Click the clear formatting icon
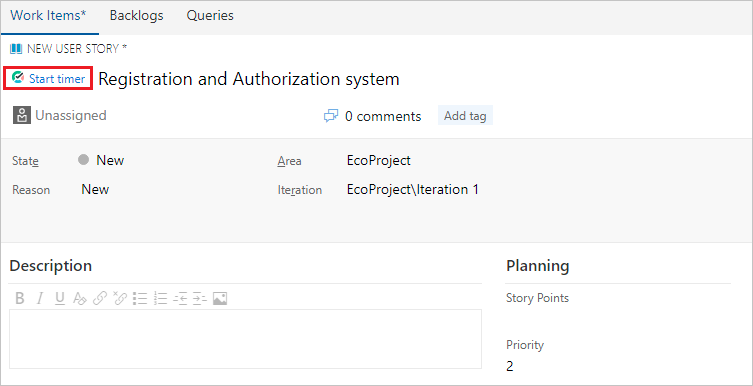The image size is (753, 386). click(79, 299)
